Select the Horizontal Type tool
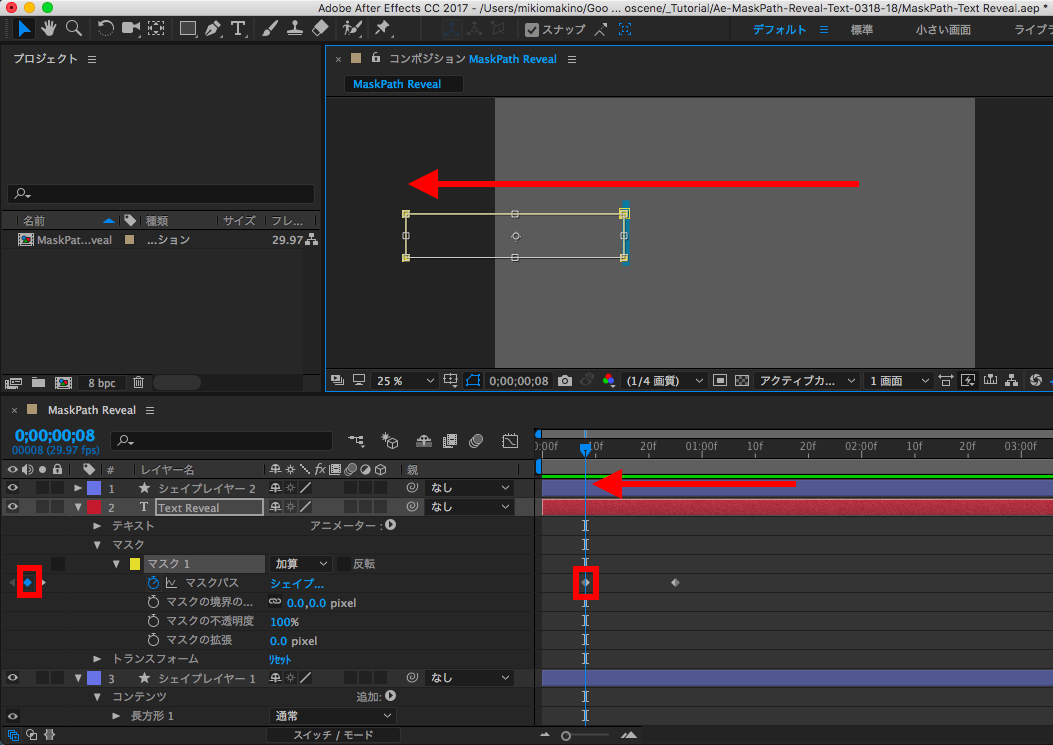Image resolution: width=1053 pixels, height=745 pixels. click(238, 29)
